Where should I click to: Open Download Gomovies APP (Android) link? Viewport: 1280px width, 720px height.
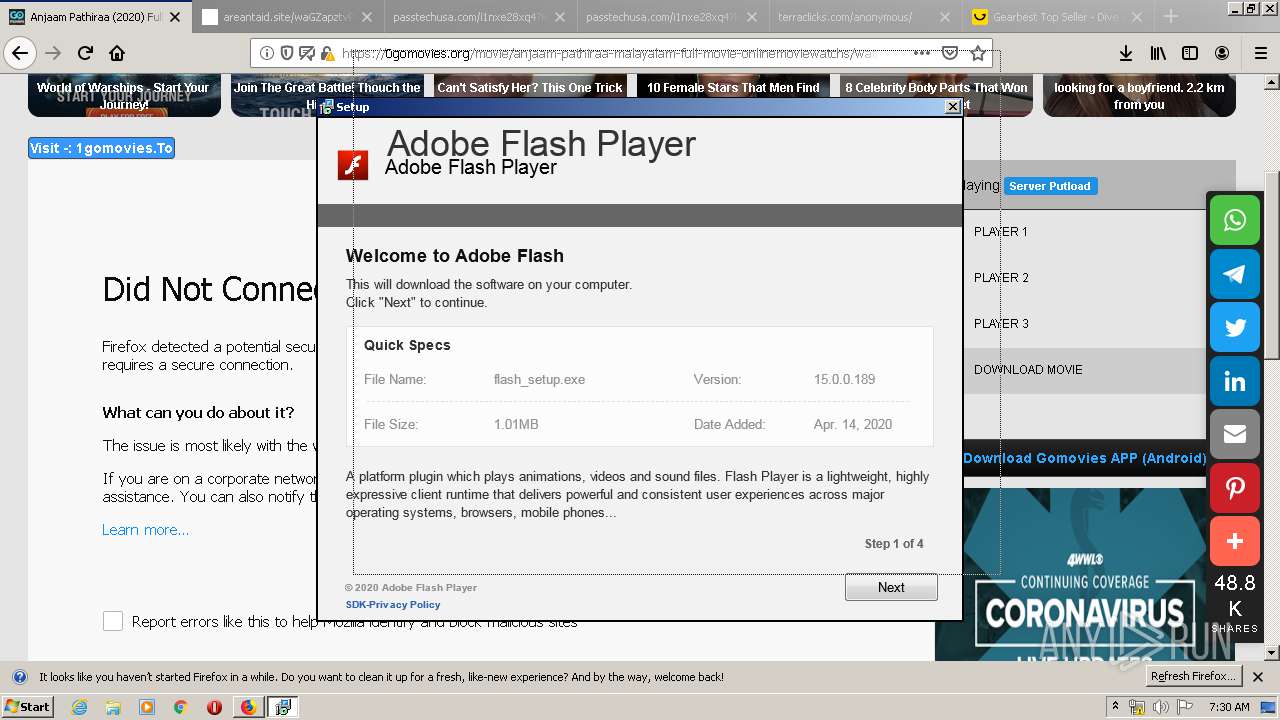[x=1084, y=458]
